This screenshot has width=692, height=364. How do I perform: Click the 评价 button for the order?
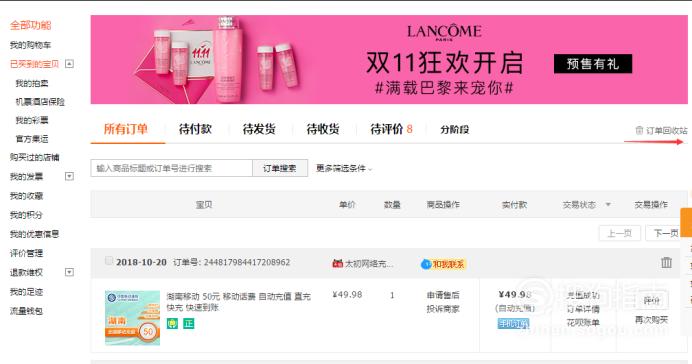651,301
